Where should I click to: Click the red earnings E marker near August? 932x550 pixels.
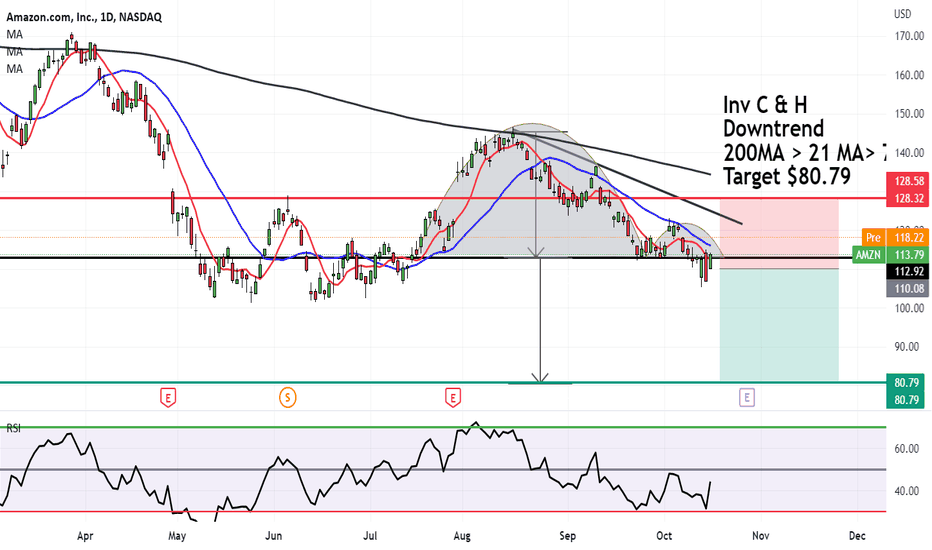click(x=453, y=397)
